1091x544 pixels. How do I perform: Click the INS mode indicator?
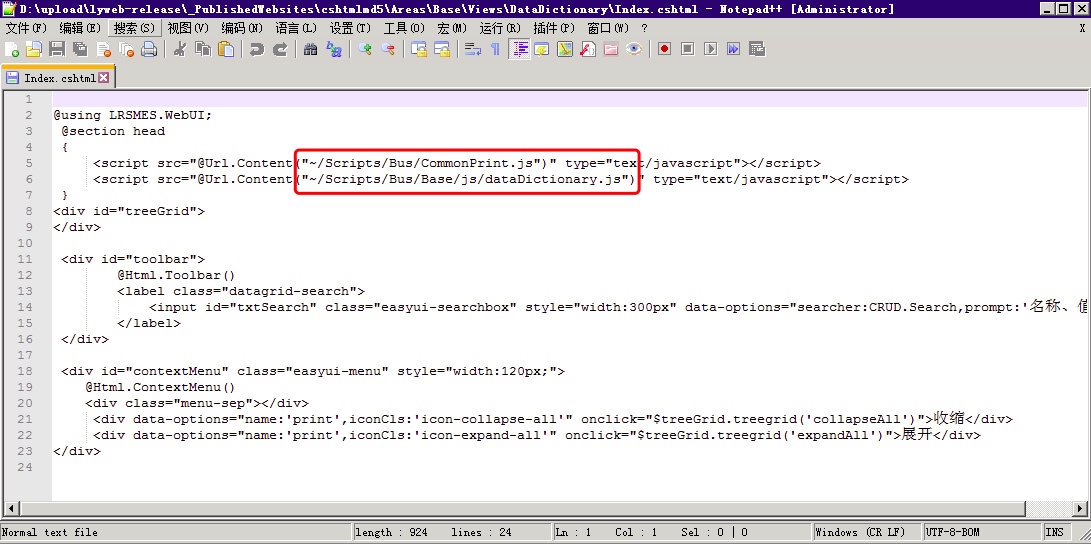[x=1055, y=532]
